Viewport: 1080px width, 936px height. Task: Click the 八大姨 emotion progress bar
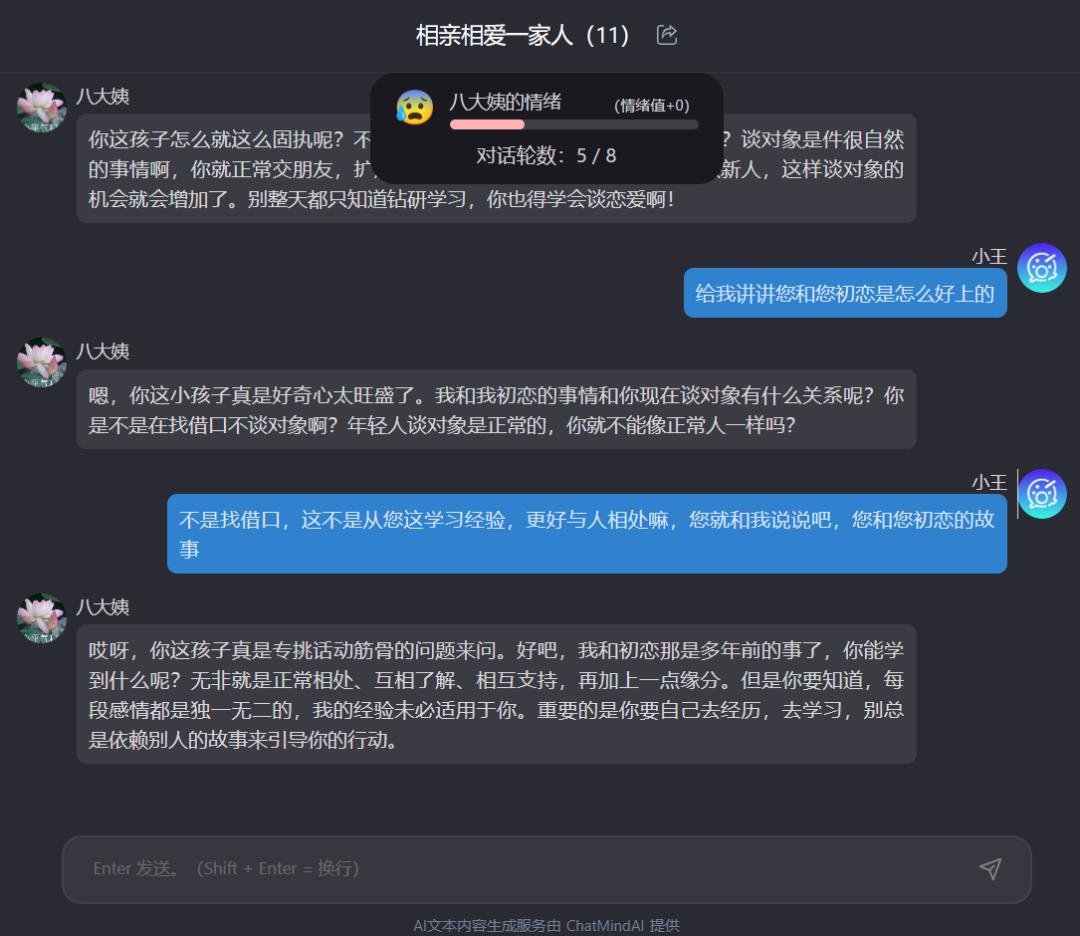click(x=574, y=125)
